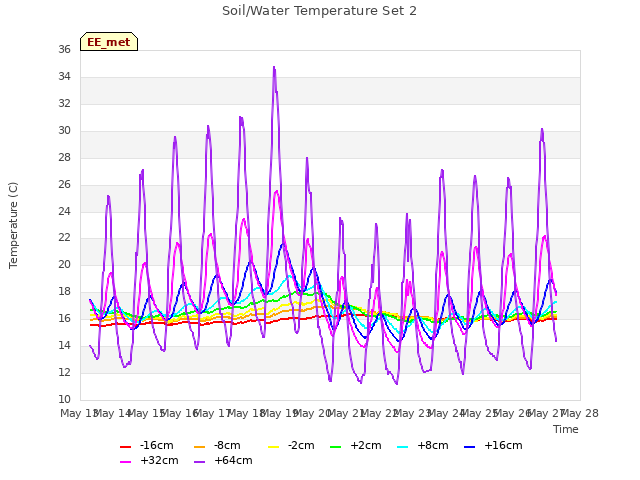
Task: Click the EE_met annotation label
Action: click(x=109, y=42)
